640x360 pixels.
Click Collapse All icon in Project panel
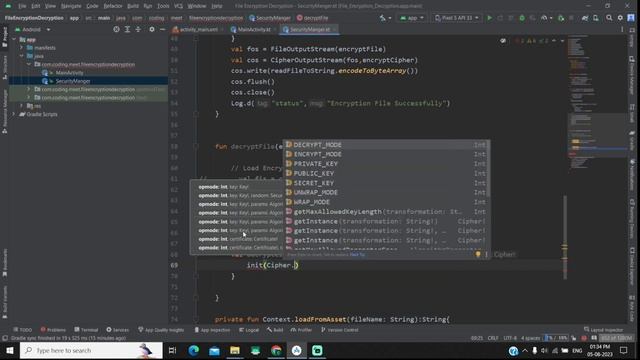pyautogui.click(x=138, y=29)
